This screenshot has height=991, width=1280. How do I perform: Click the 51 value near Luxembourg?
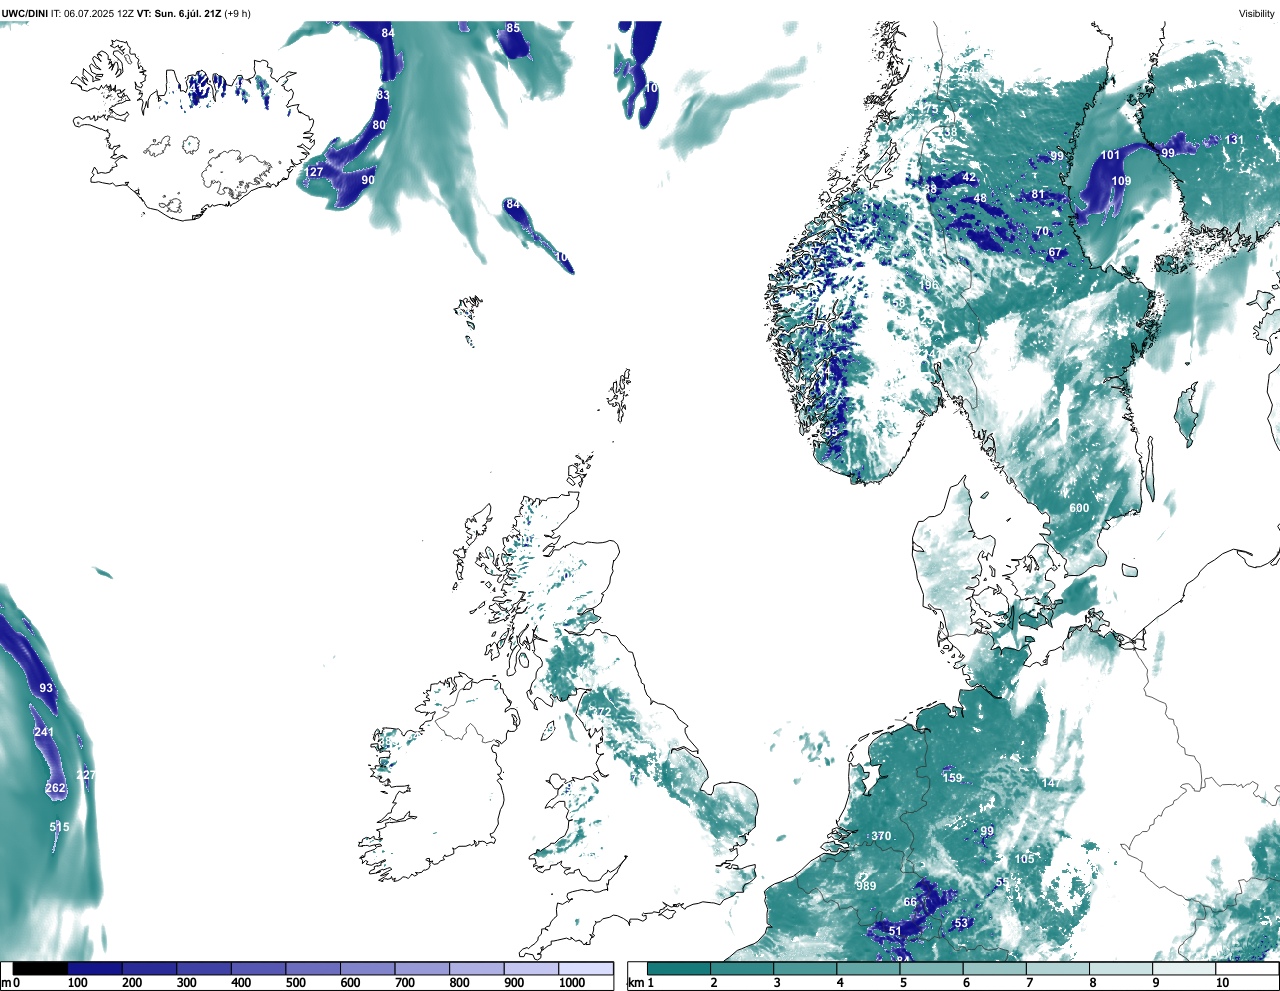click(x=895, y=931)
